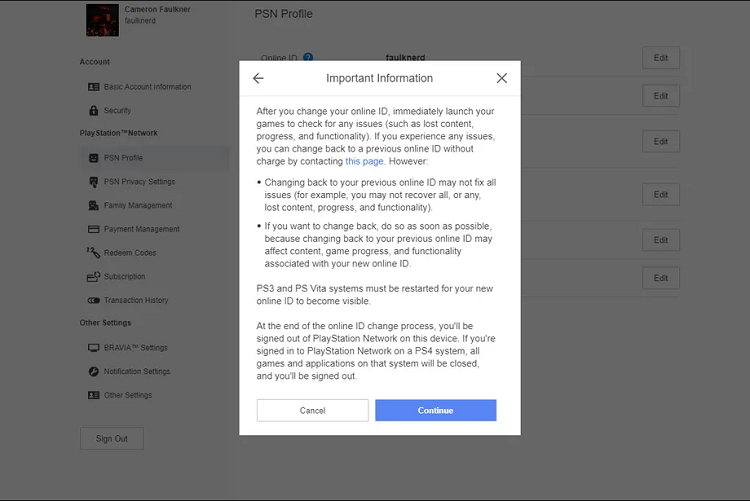Click the Important Information dialog title

379,78
